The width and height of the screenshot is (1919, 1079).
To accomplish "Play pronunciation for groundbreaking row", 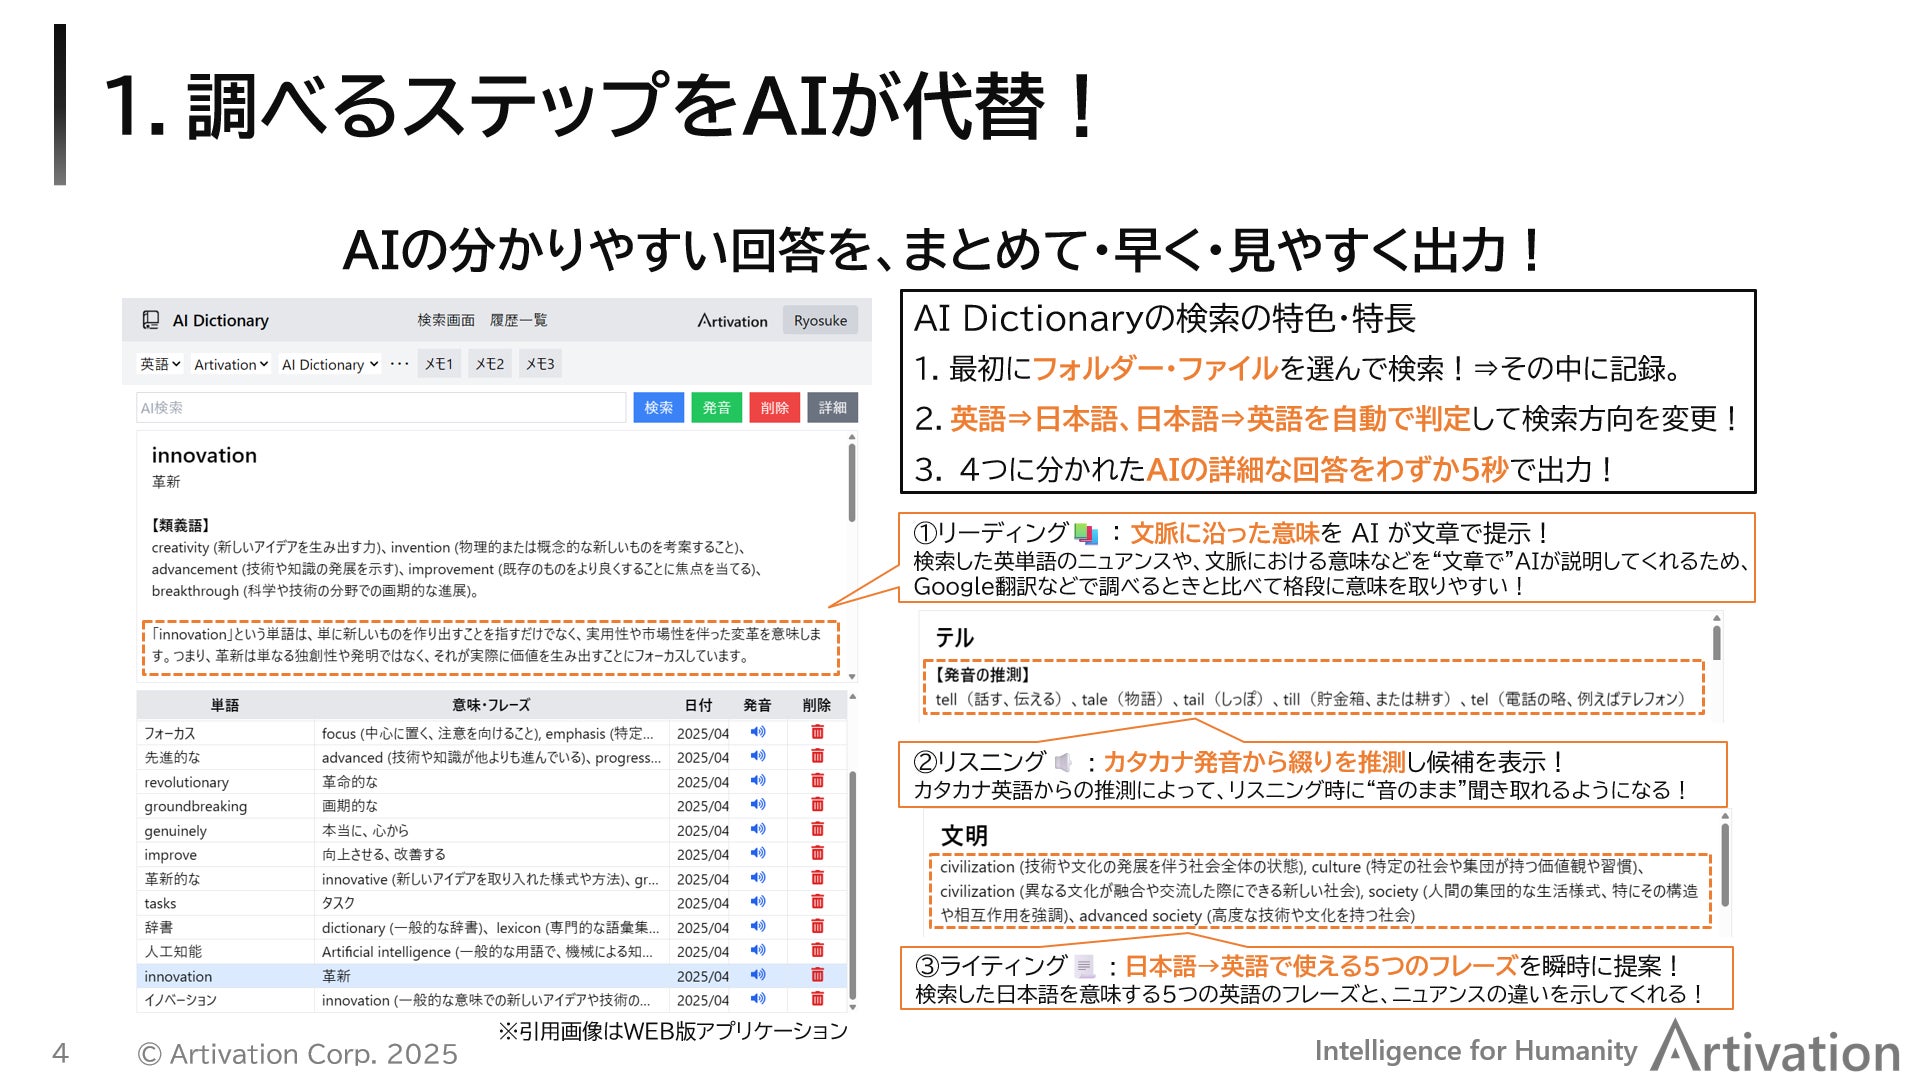I will (758, 804).
